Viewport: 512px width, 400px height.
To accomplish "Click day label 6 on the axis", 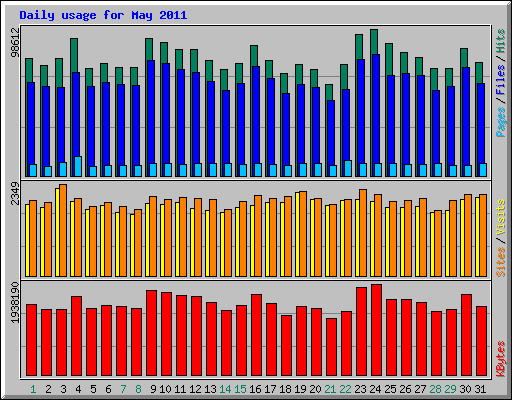I will pos(108,389).
